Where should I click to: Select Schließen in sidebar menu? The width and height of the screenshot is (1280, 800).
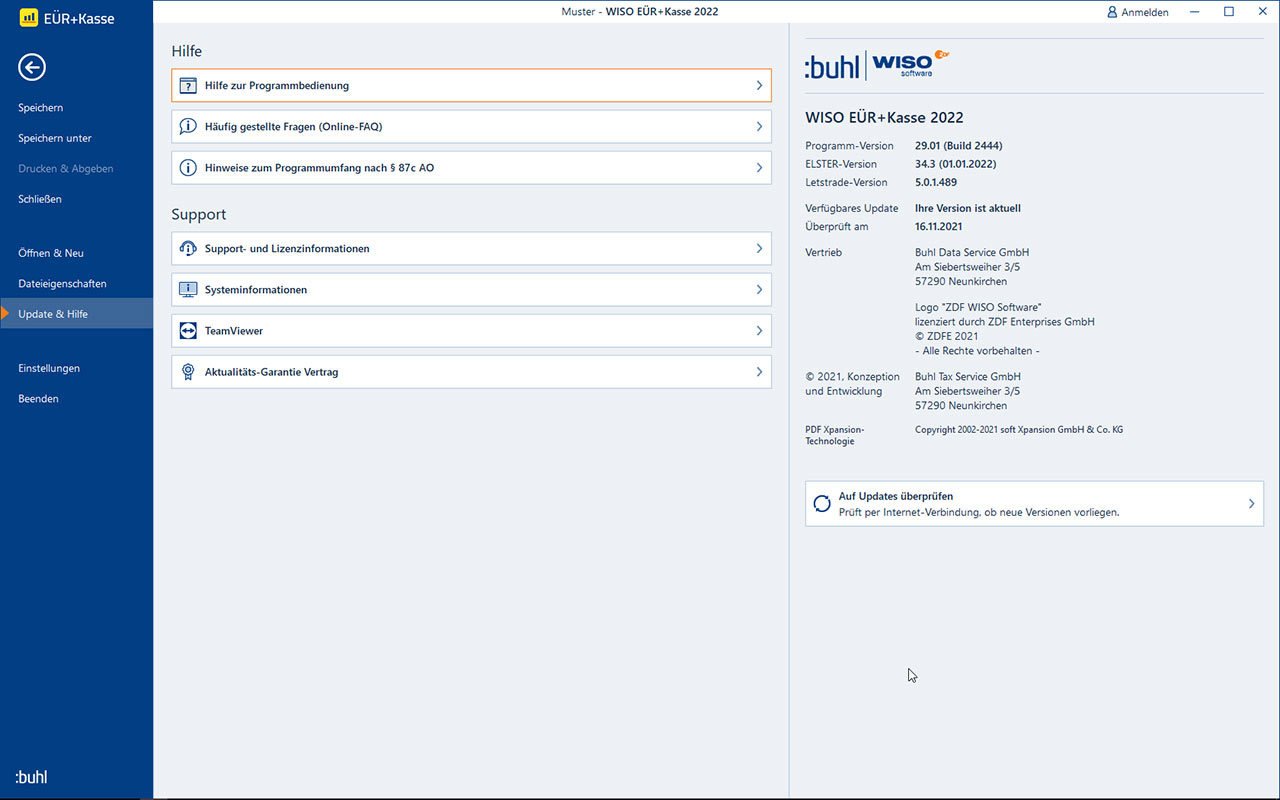tap(77, 199)
